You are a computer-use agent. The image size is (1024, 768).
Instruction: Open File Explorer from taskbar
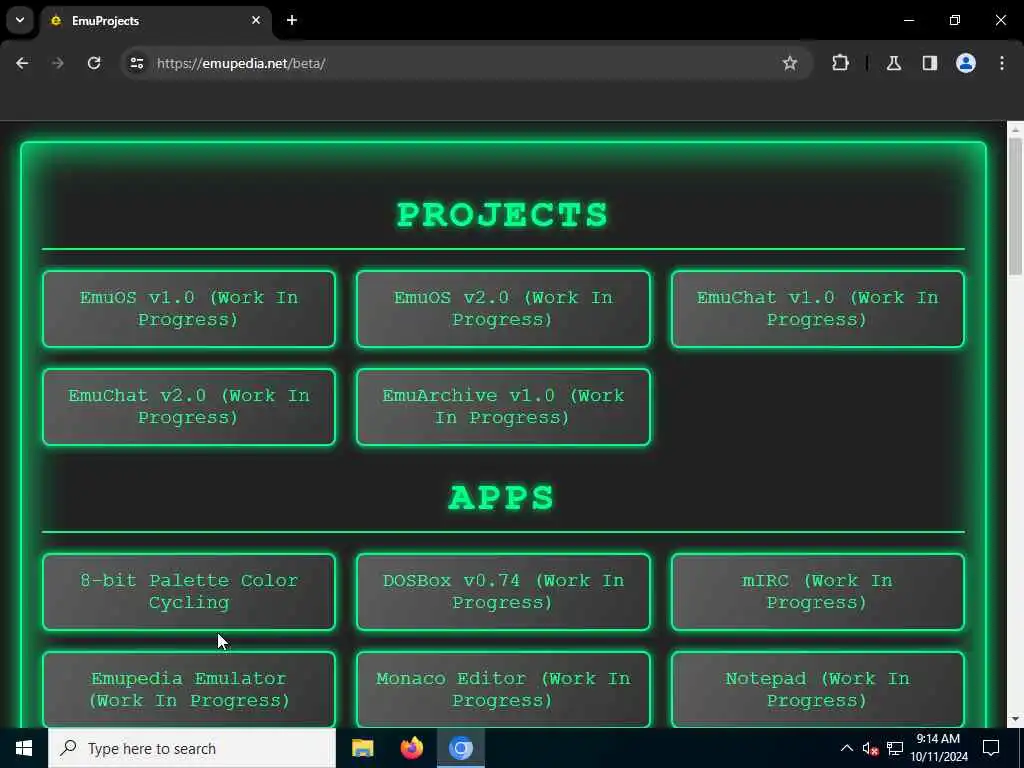coord(362,748)
